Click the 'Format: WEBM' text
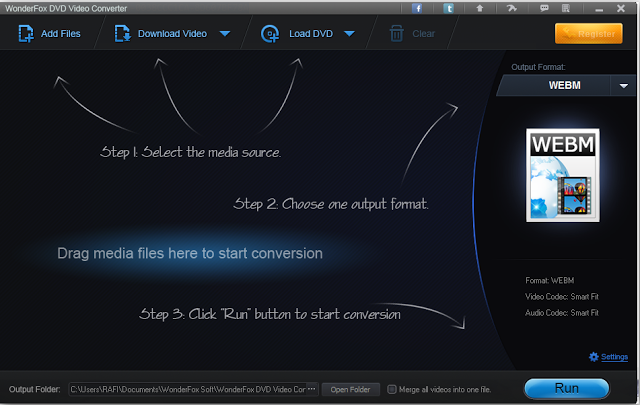This screenshot has height=405, width=640. tap(549, 280)
